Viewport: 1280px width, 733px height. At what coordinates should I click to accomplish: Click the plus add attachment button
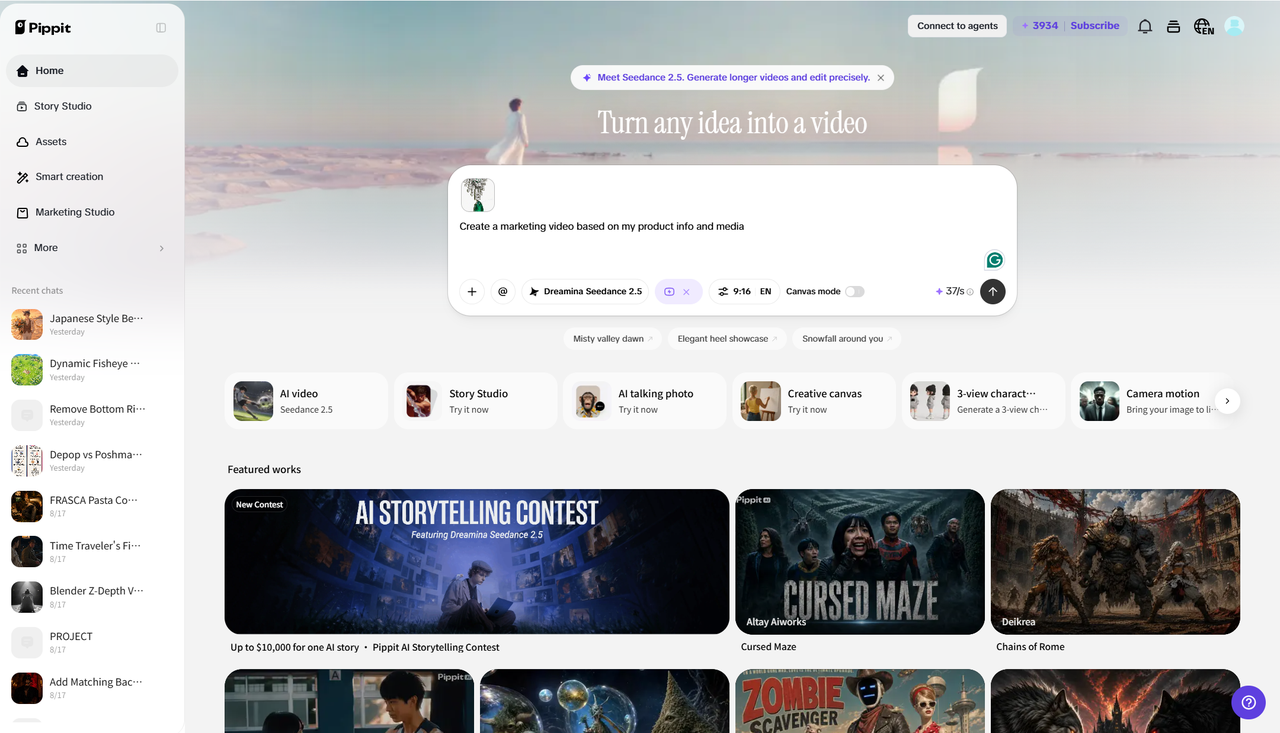click(x=472, y=292)
